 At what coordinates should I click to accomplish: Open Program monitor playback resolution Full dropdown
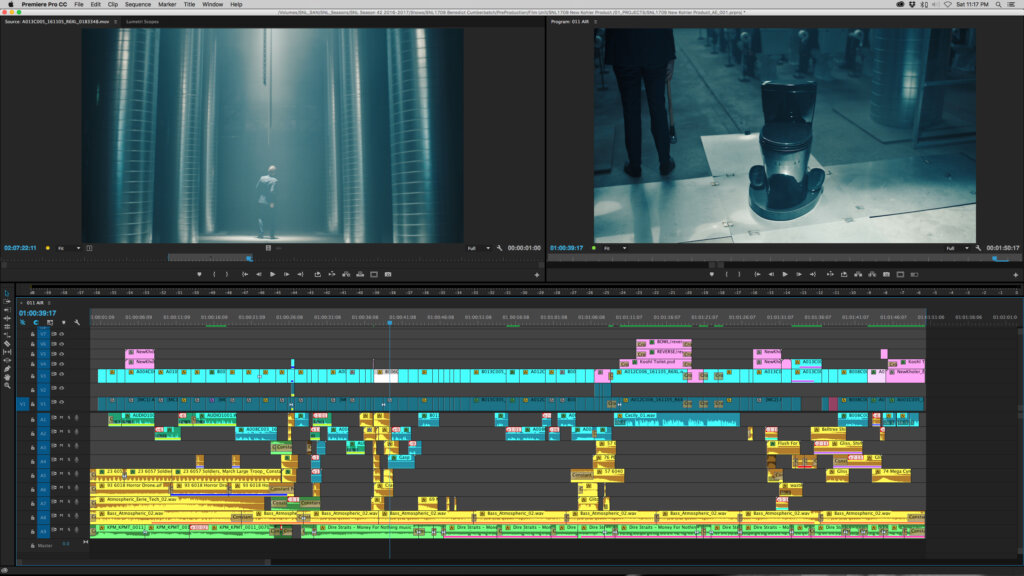[x=957, y=248]
